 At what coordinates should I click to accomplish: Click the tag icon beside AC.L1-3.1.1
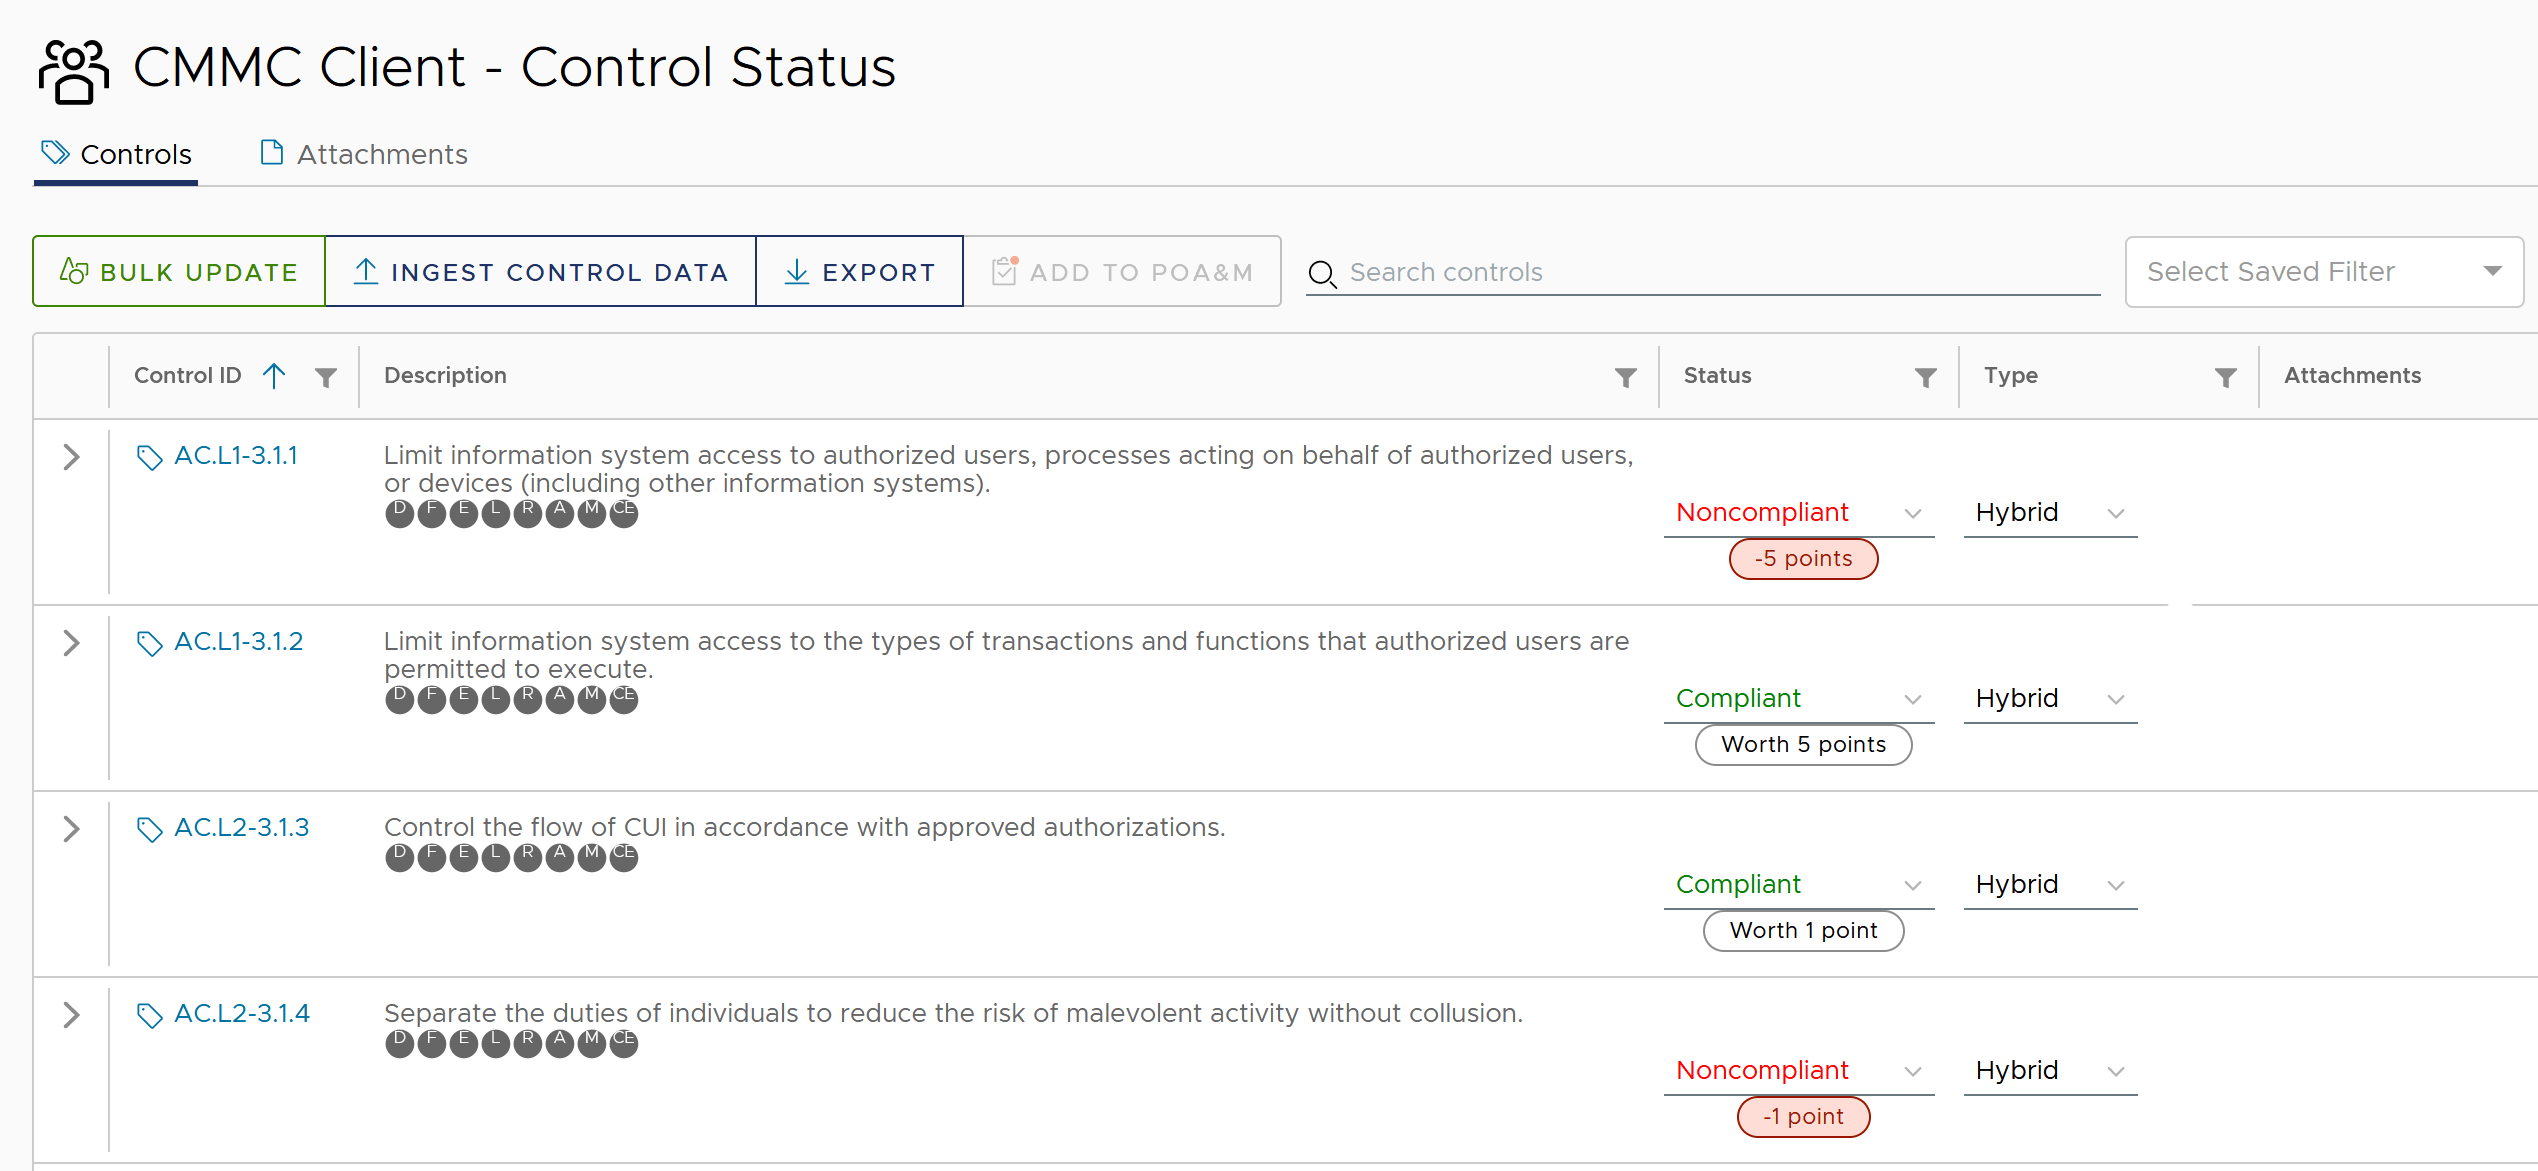[x=149, y=457]
